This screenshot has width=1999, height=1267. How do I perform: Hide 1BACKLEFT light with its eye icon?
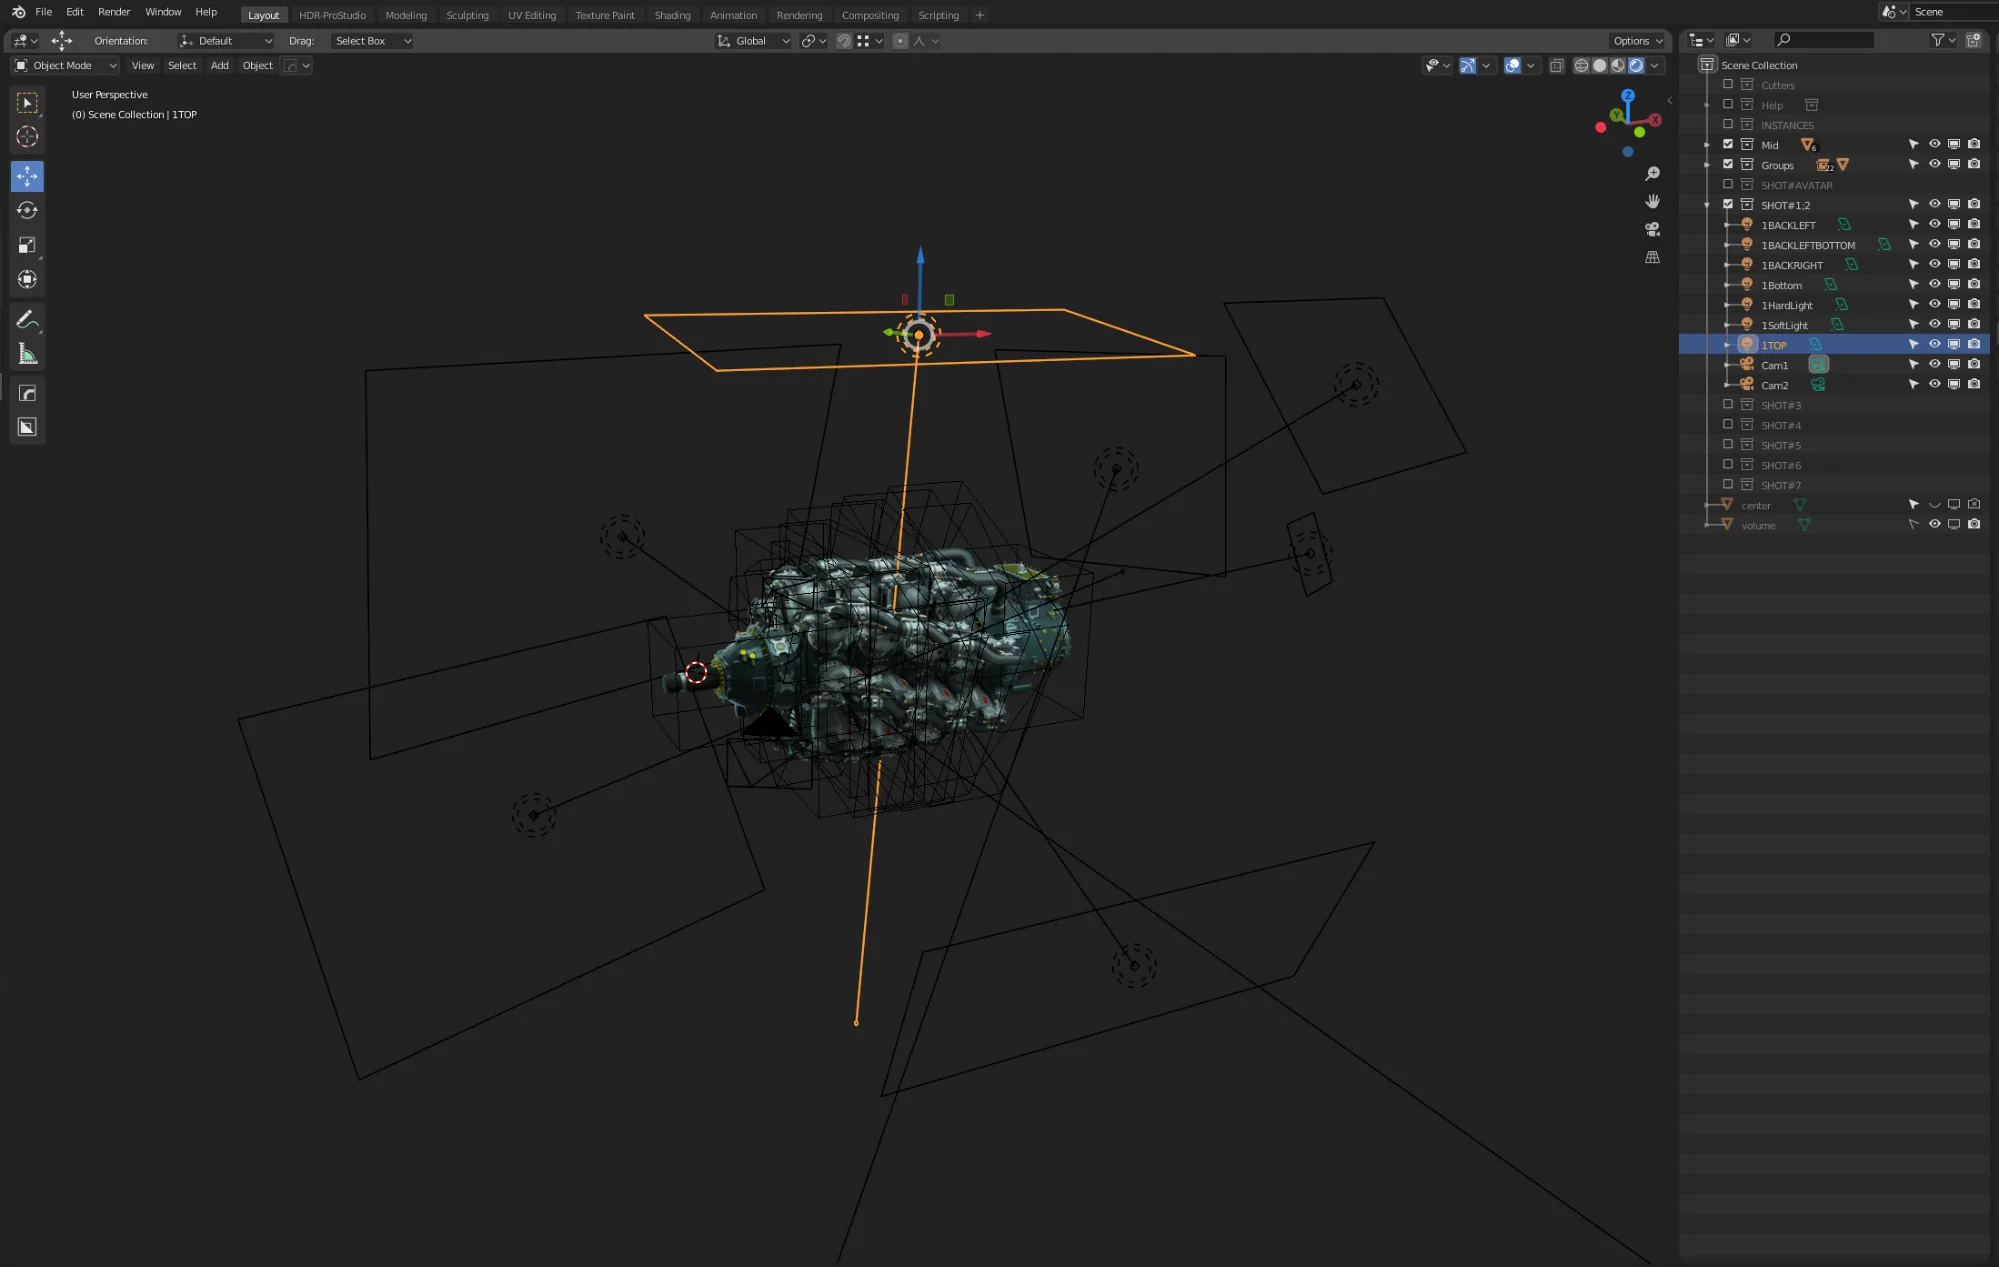1934,225
